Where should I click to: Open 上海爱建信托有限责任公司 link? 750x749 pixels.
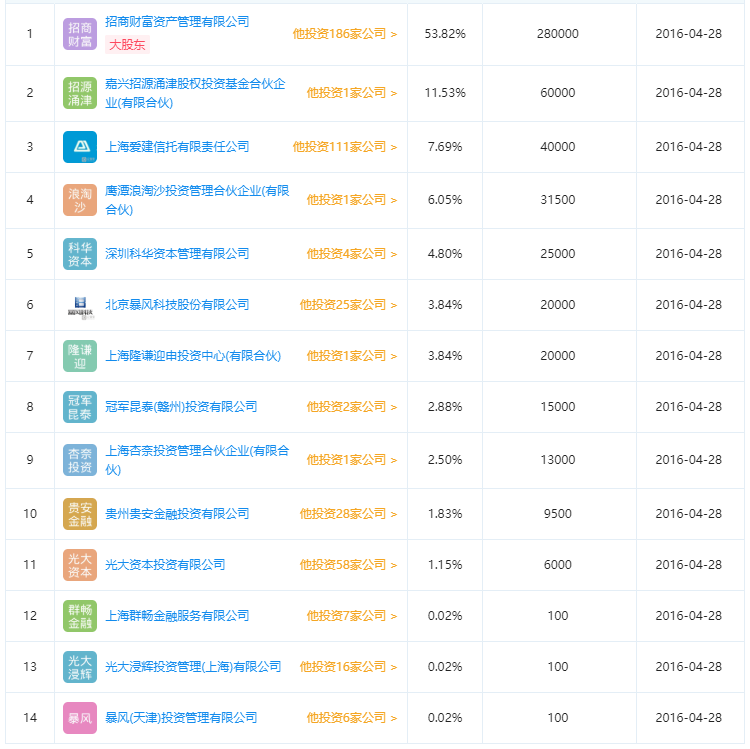[x=177, y=147]
